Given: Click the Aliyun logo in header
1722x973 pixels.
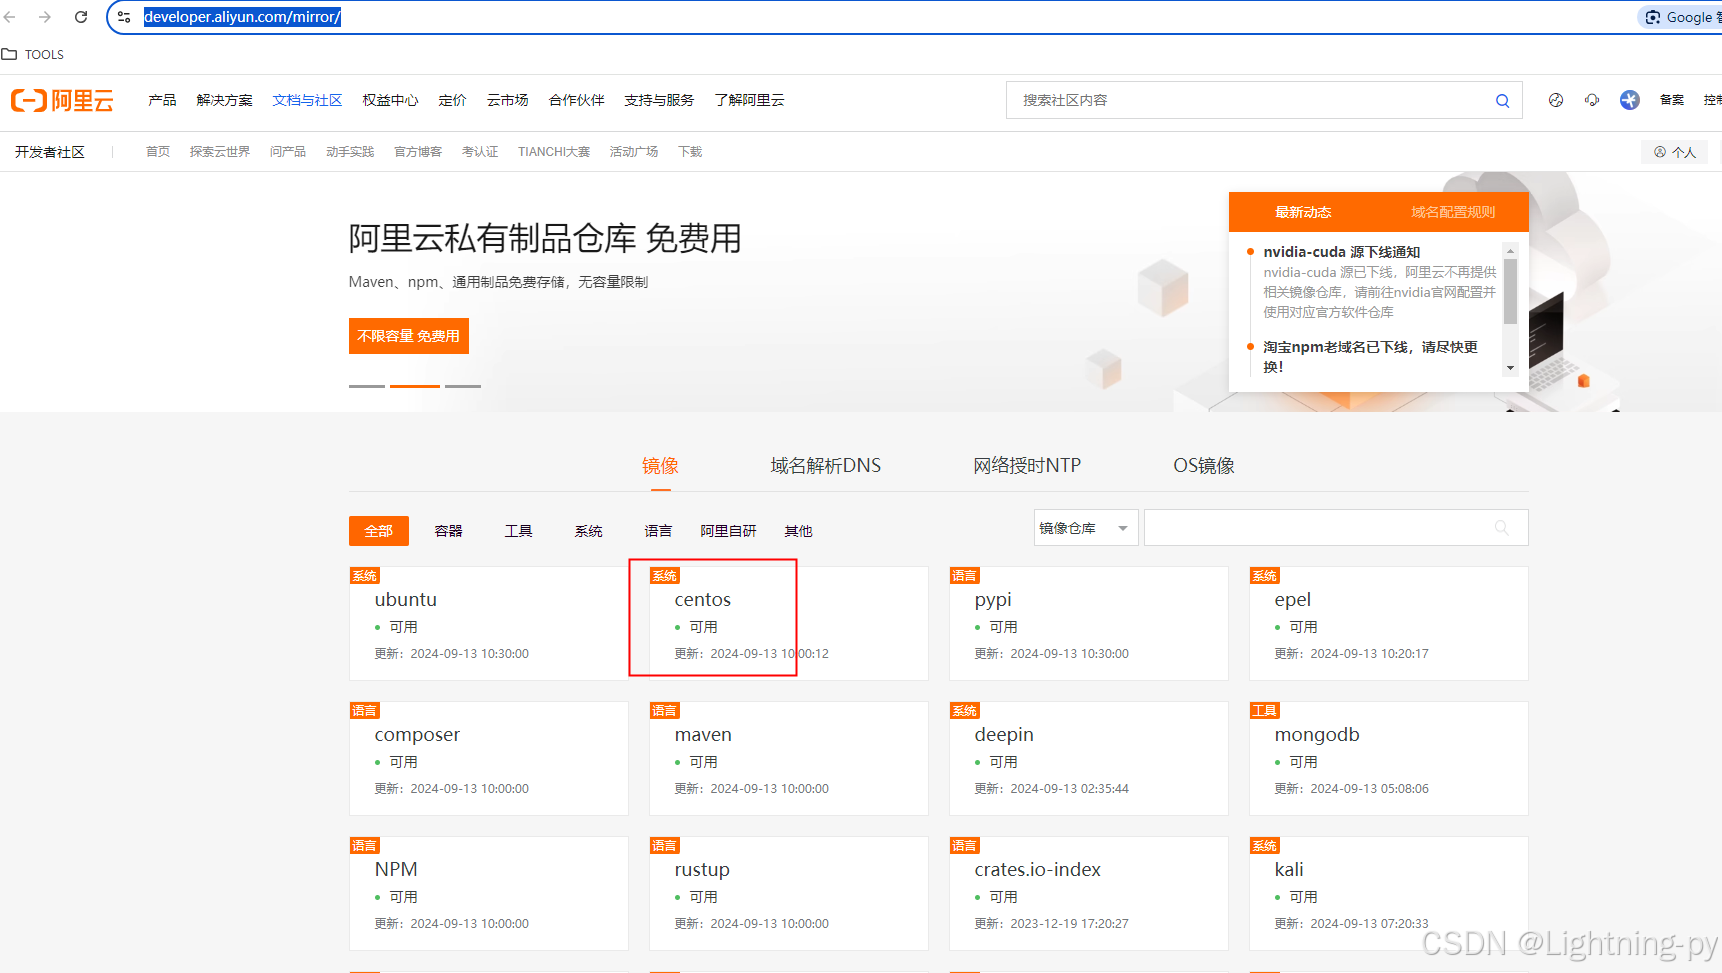Looking at the screenshot, I should point(62,100).
